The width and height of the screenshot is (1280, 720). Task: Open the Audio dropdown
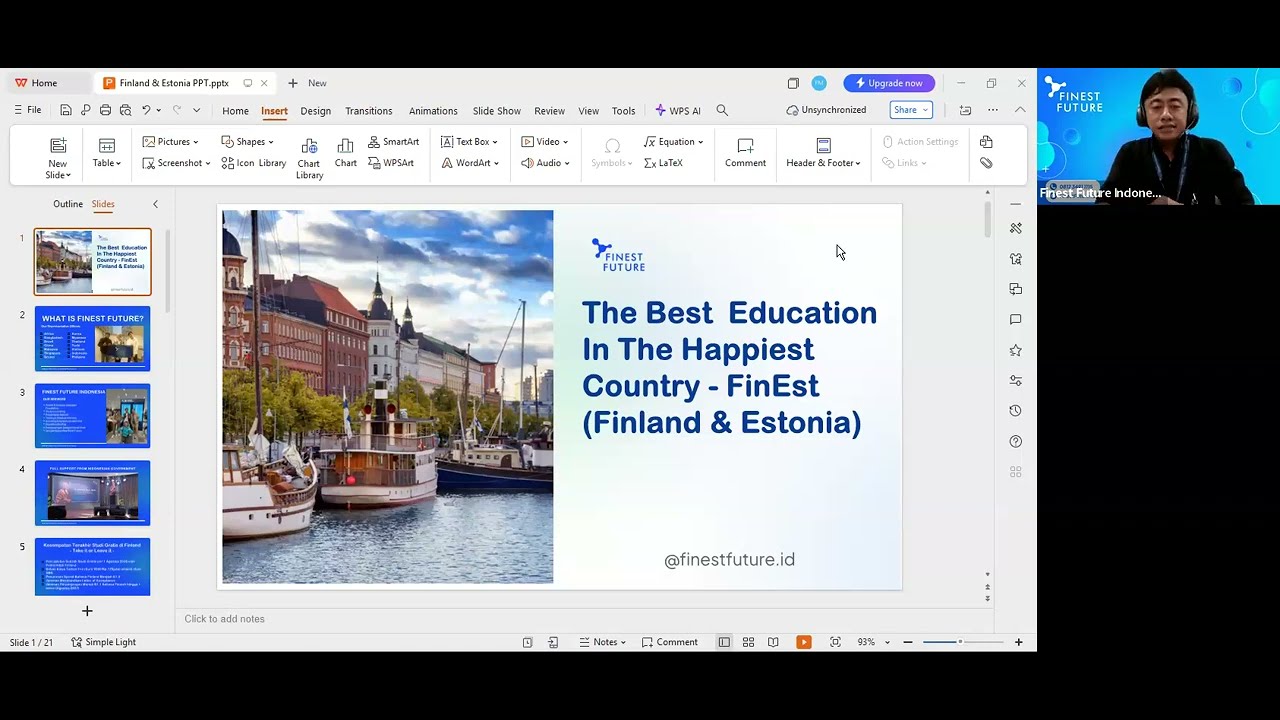point(545,163)
